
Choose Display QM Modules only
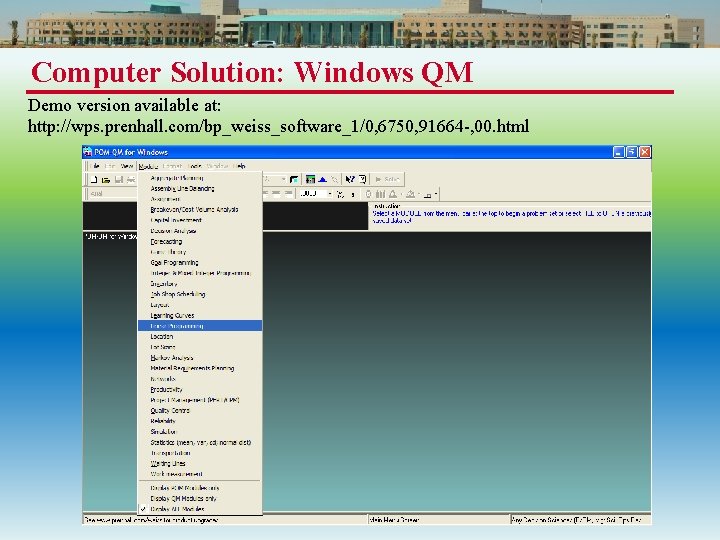pyautogui.click(x=200, y=499)
